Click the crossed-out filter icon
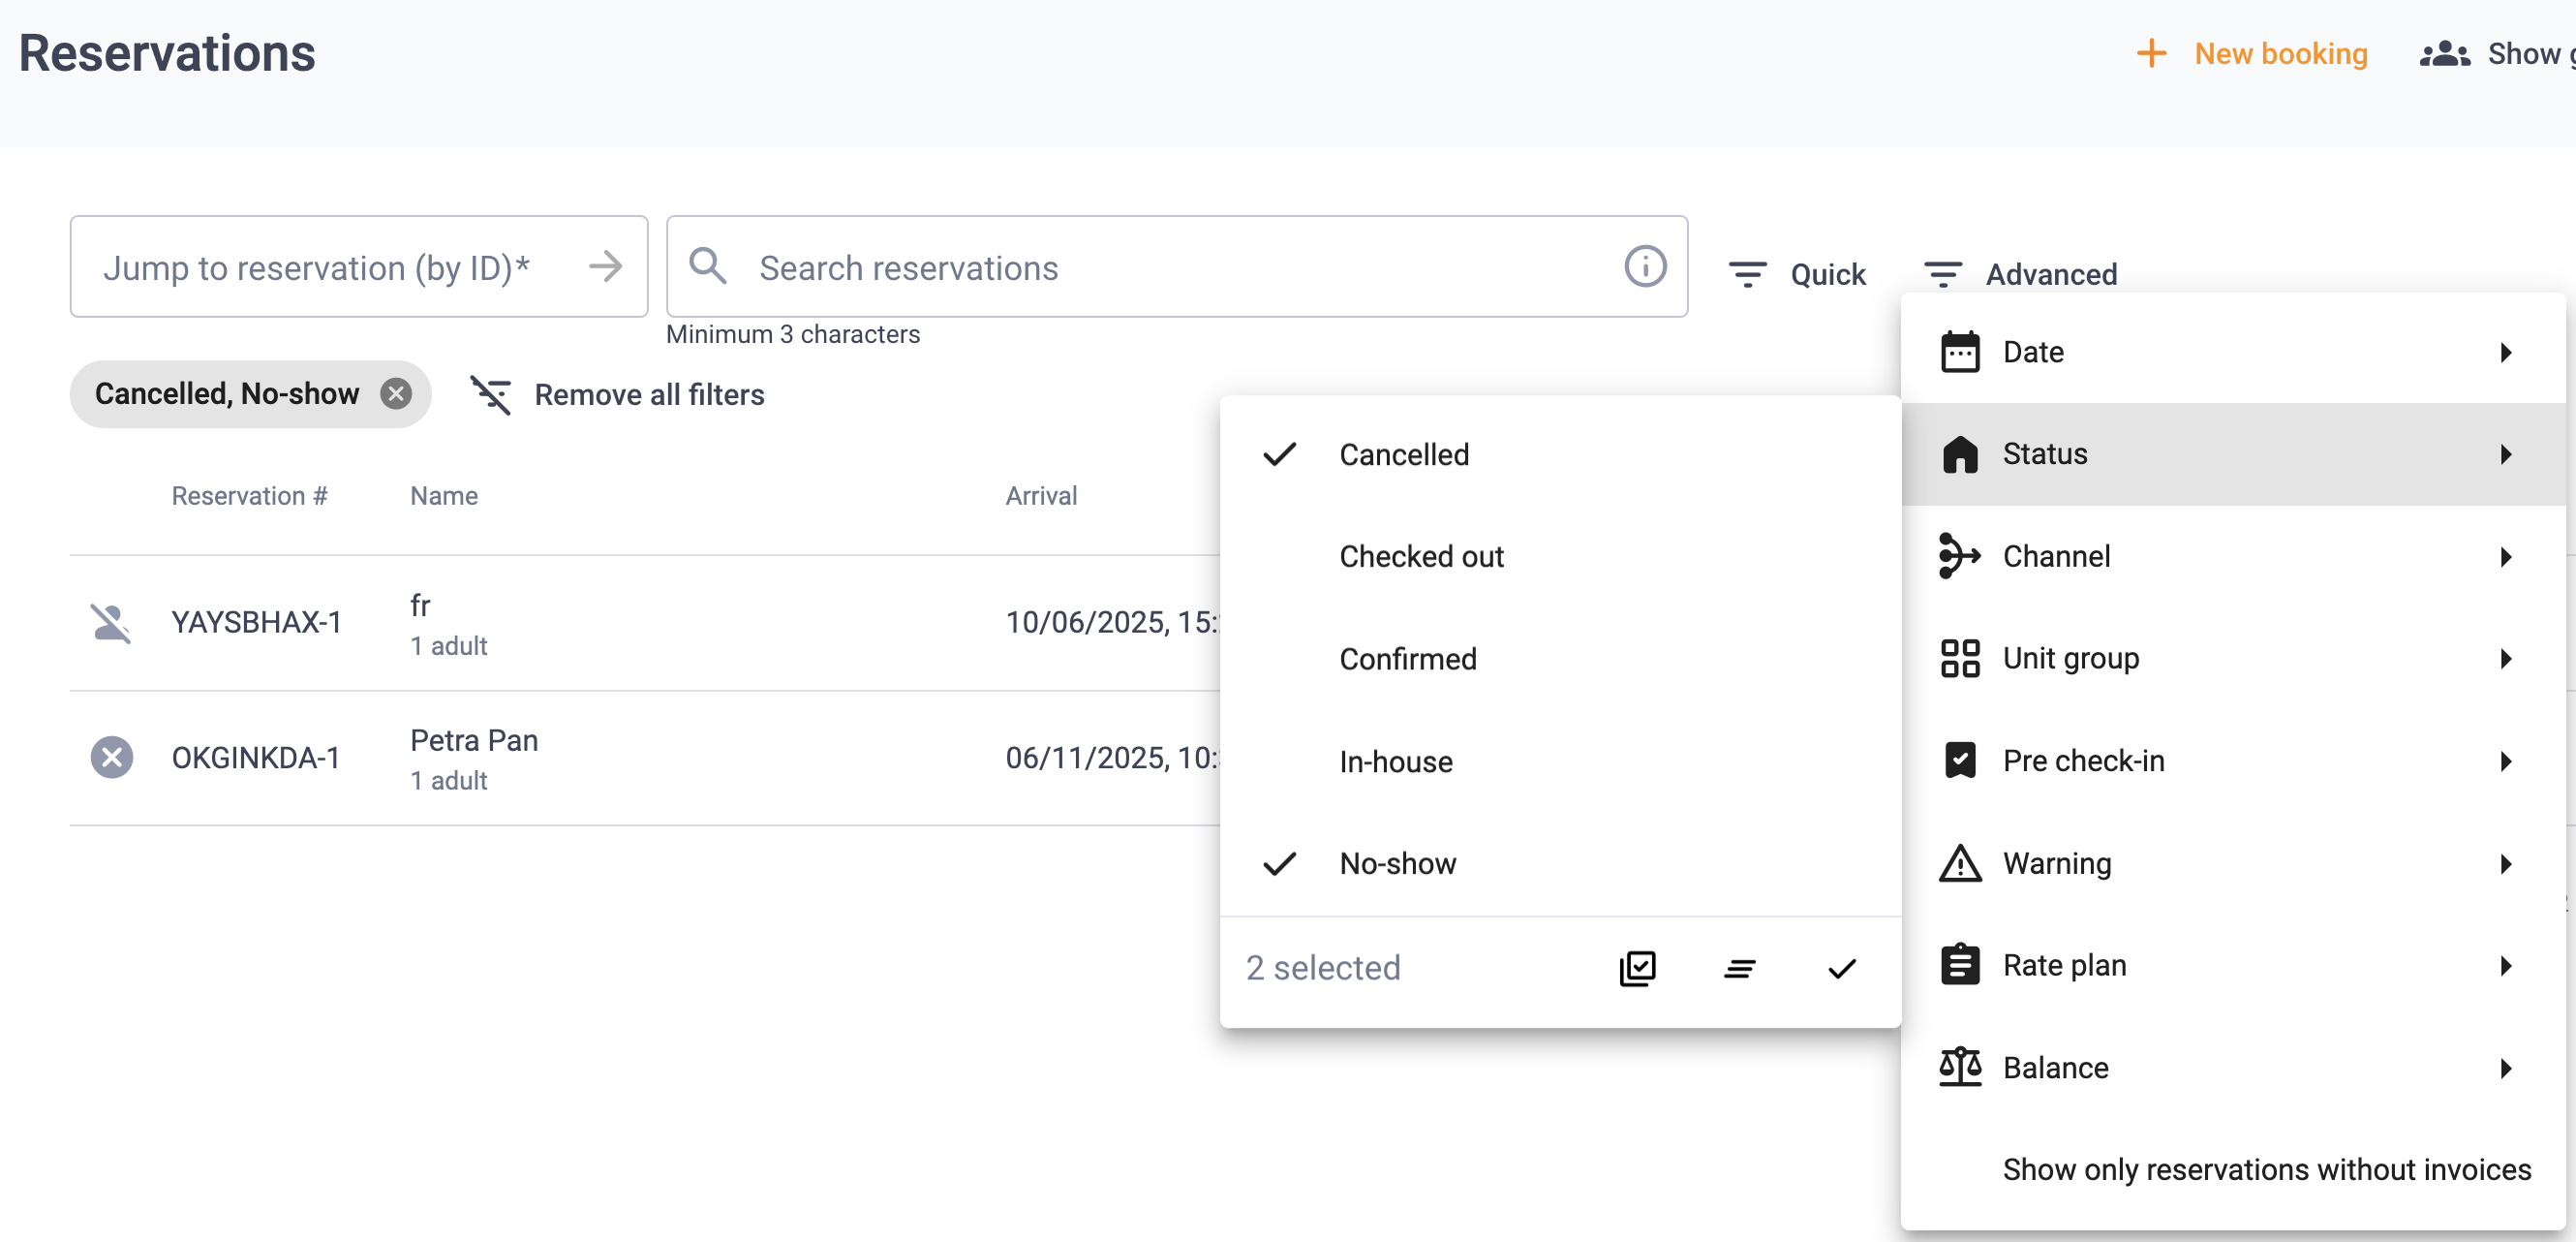This screenshot has height=1242, width=2576. pyautogui.click(x=491, y=394)
